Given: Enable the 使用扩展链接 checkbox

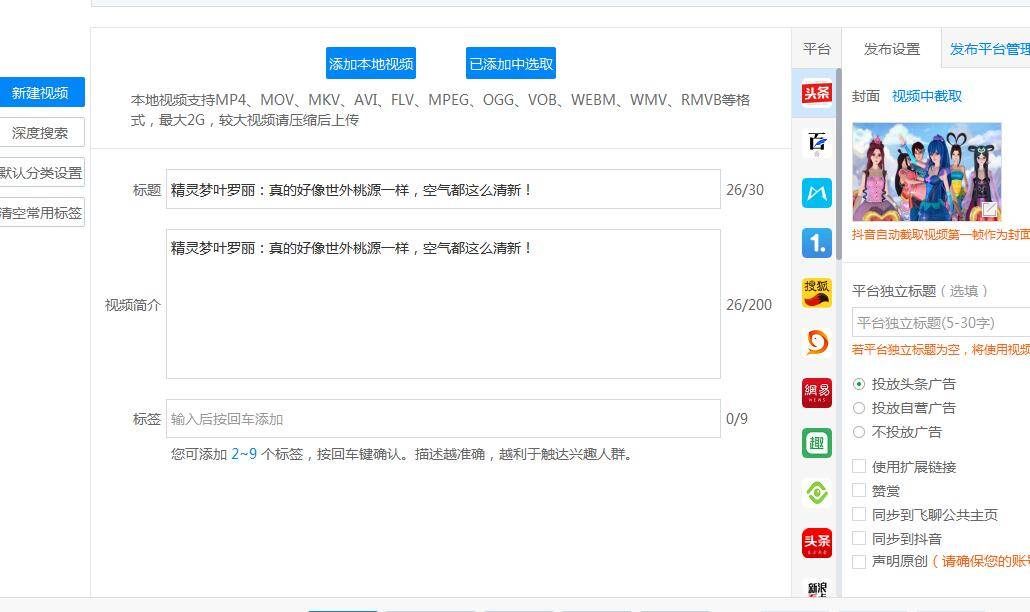Looking at the screenshot, I should tap(859, 467).
